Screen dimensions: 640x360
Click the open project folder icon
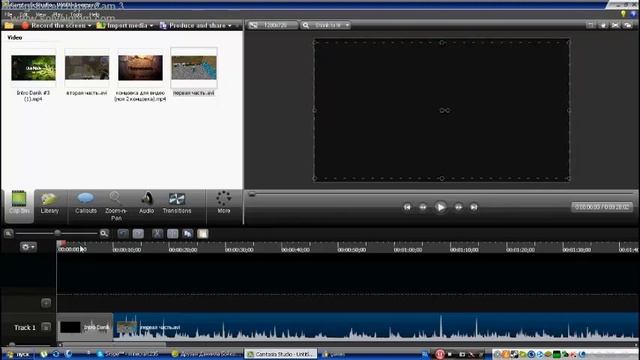pos(9,25)
